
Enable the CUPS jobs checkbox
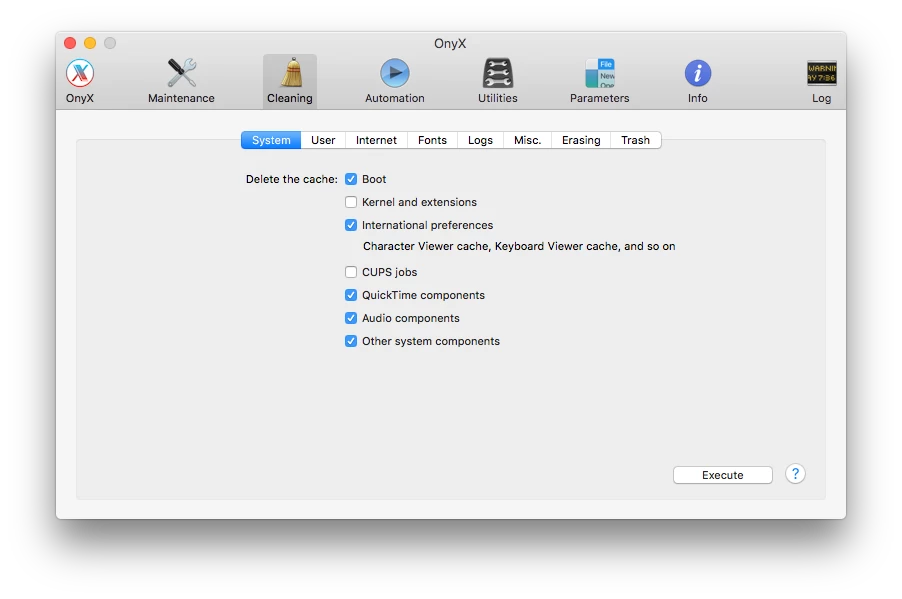point(351,272)
